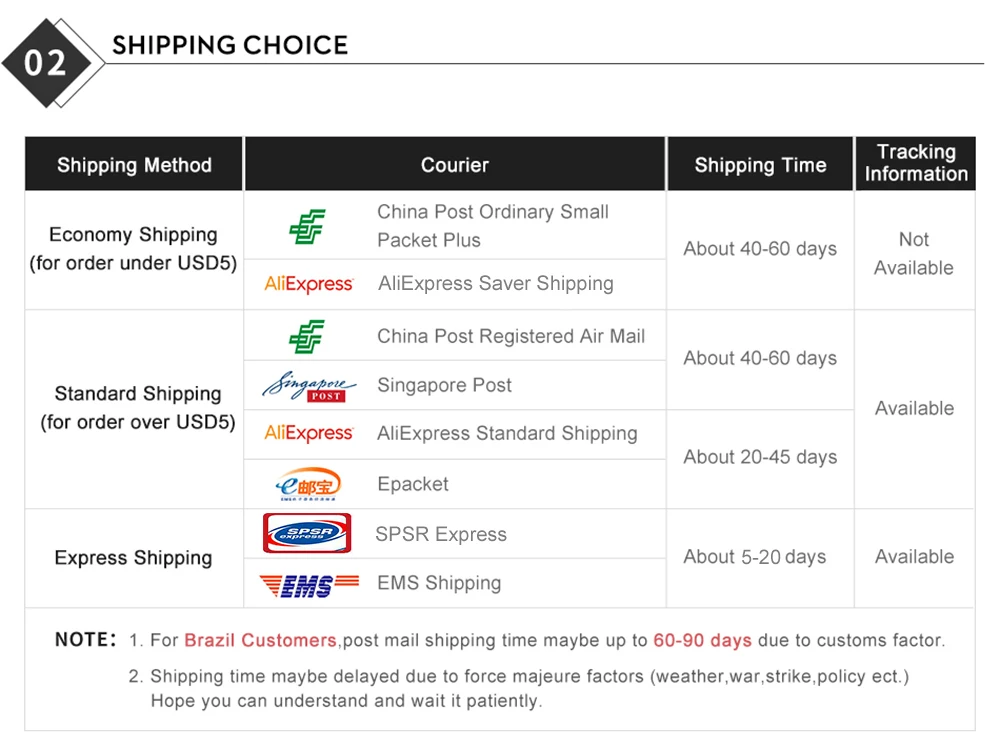Click the Singapore Post logo
Image resolution: width=1000 pixels, height=748 pixels.
309,386
